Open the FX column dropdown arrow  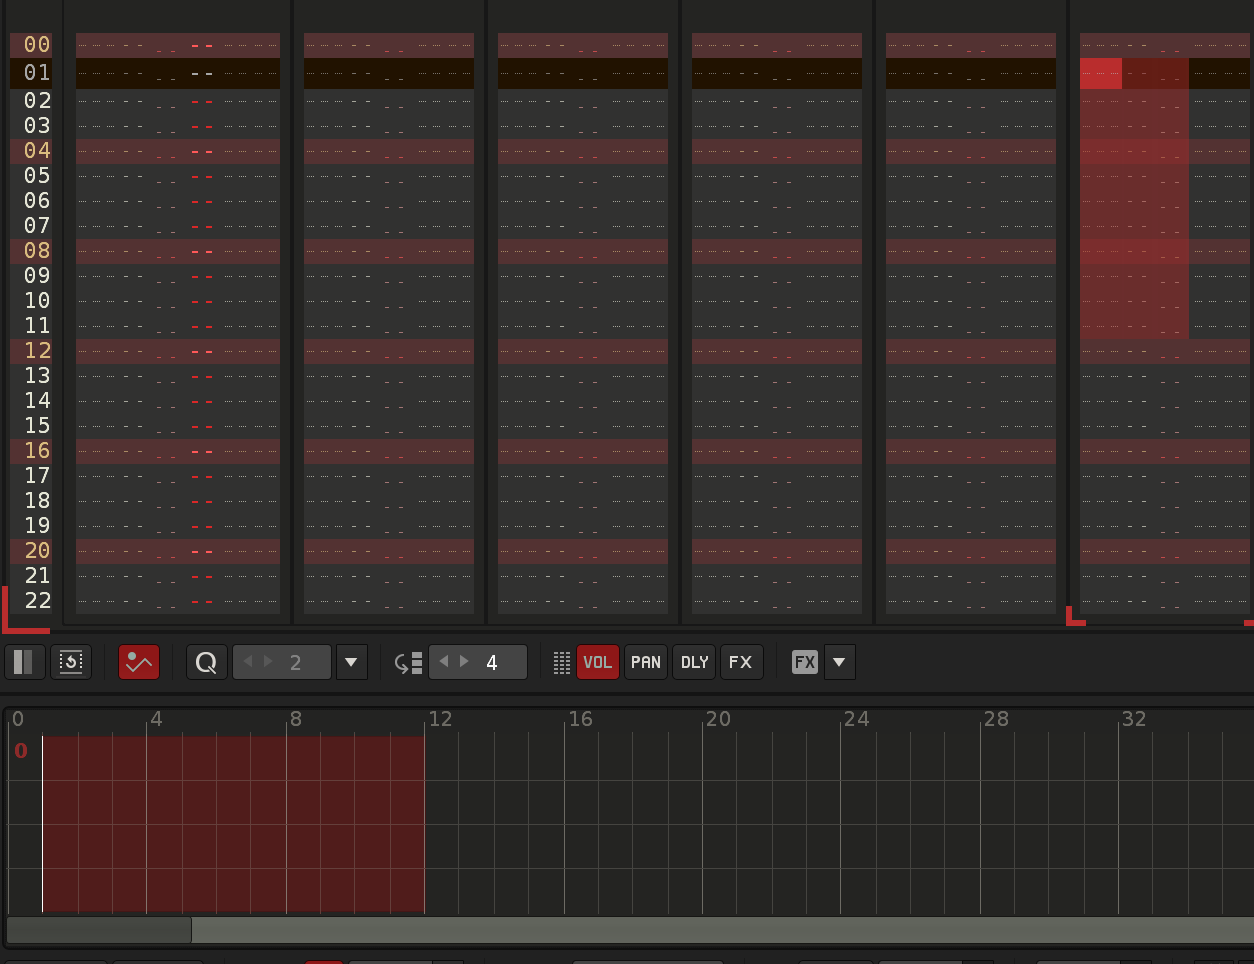(x=839, y=662)
